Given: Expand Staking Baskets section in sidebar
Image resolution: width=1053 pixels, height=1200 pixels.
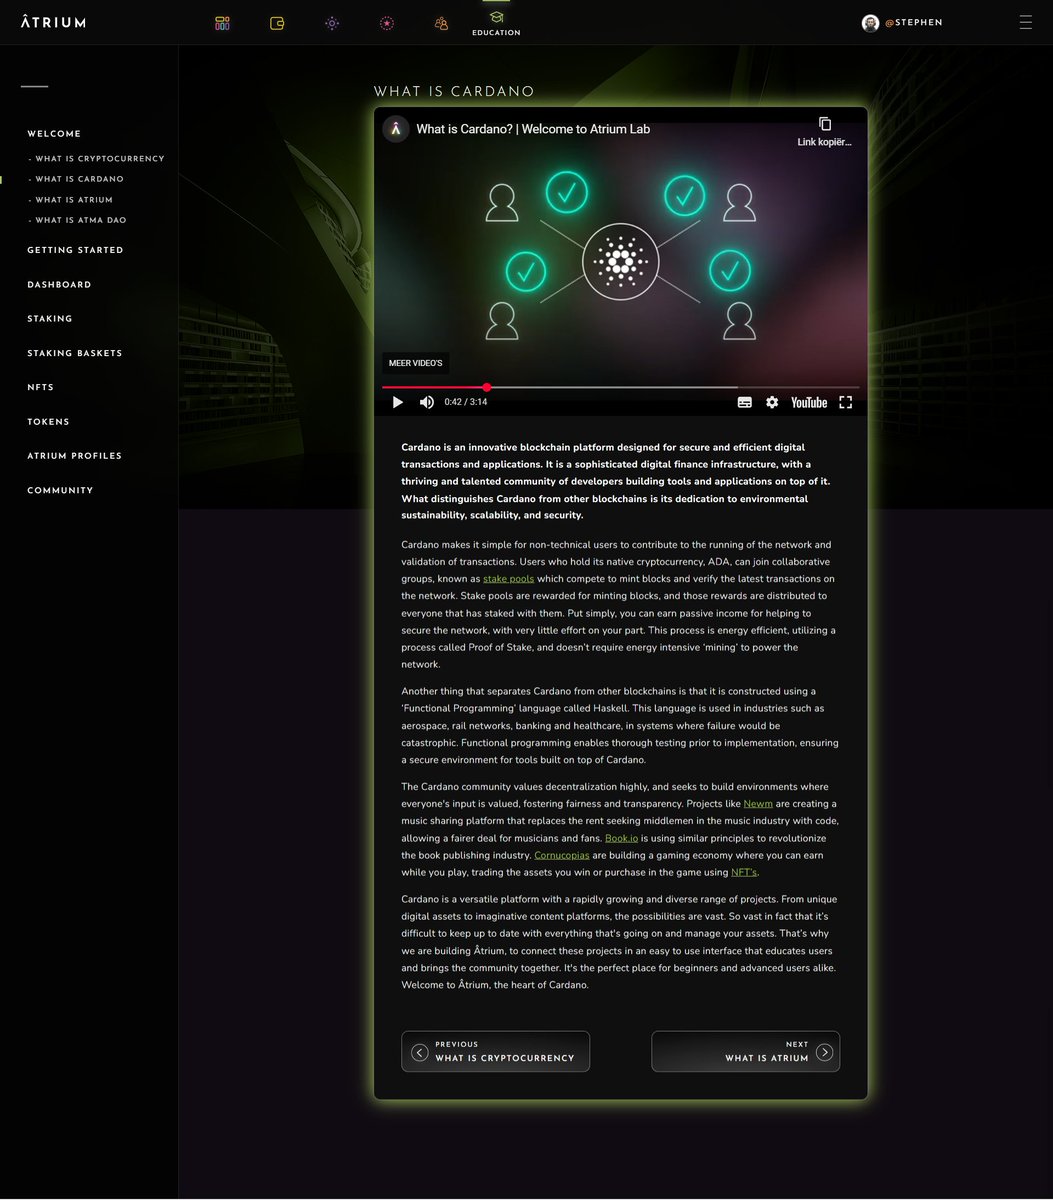Looking at the screenshot, I should point(75,353).
